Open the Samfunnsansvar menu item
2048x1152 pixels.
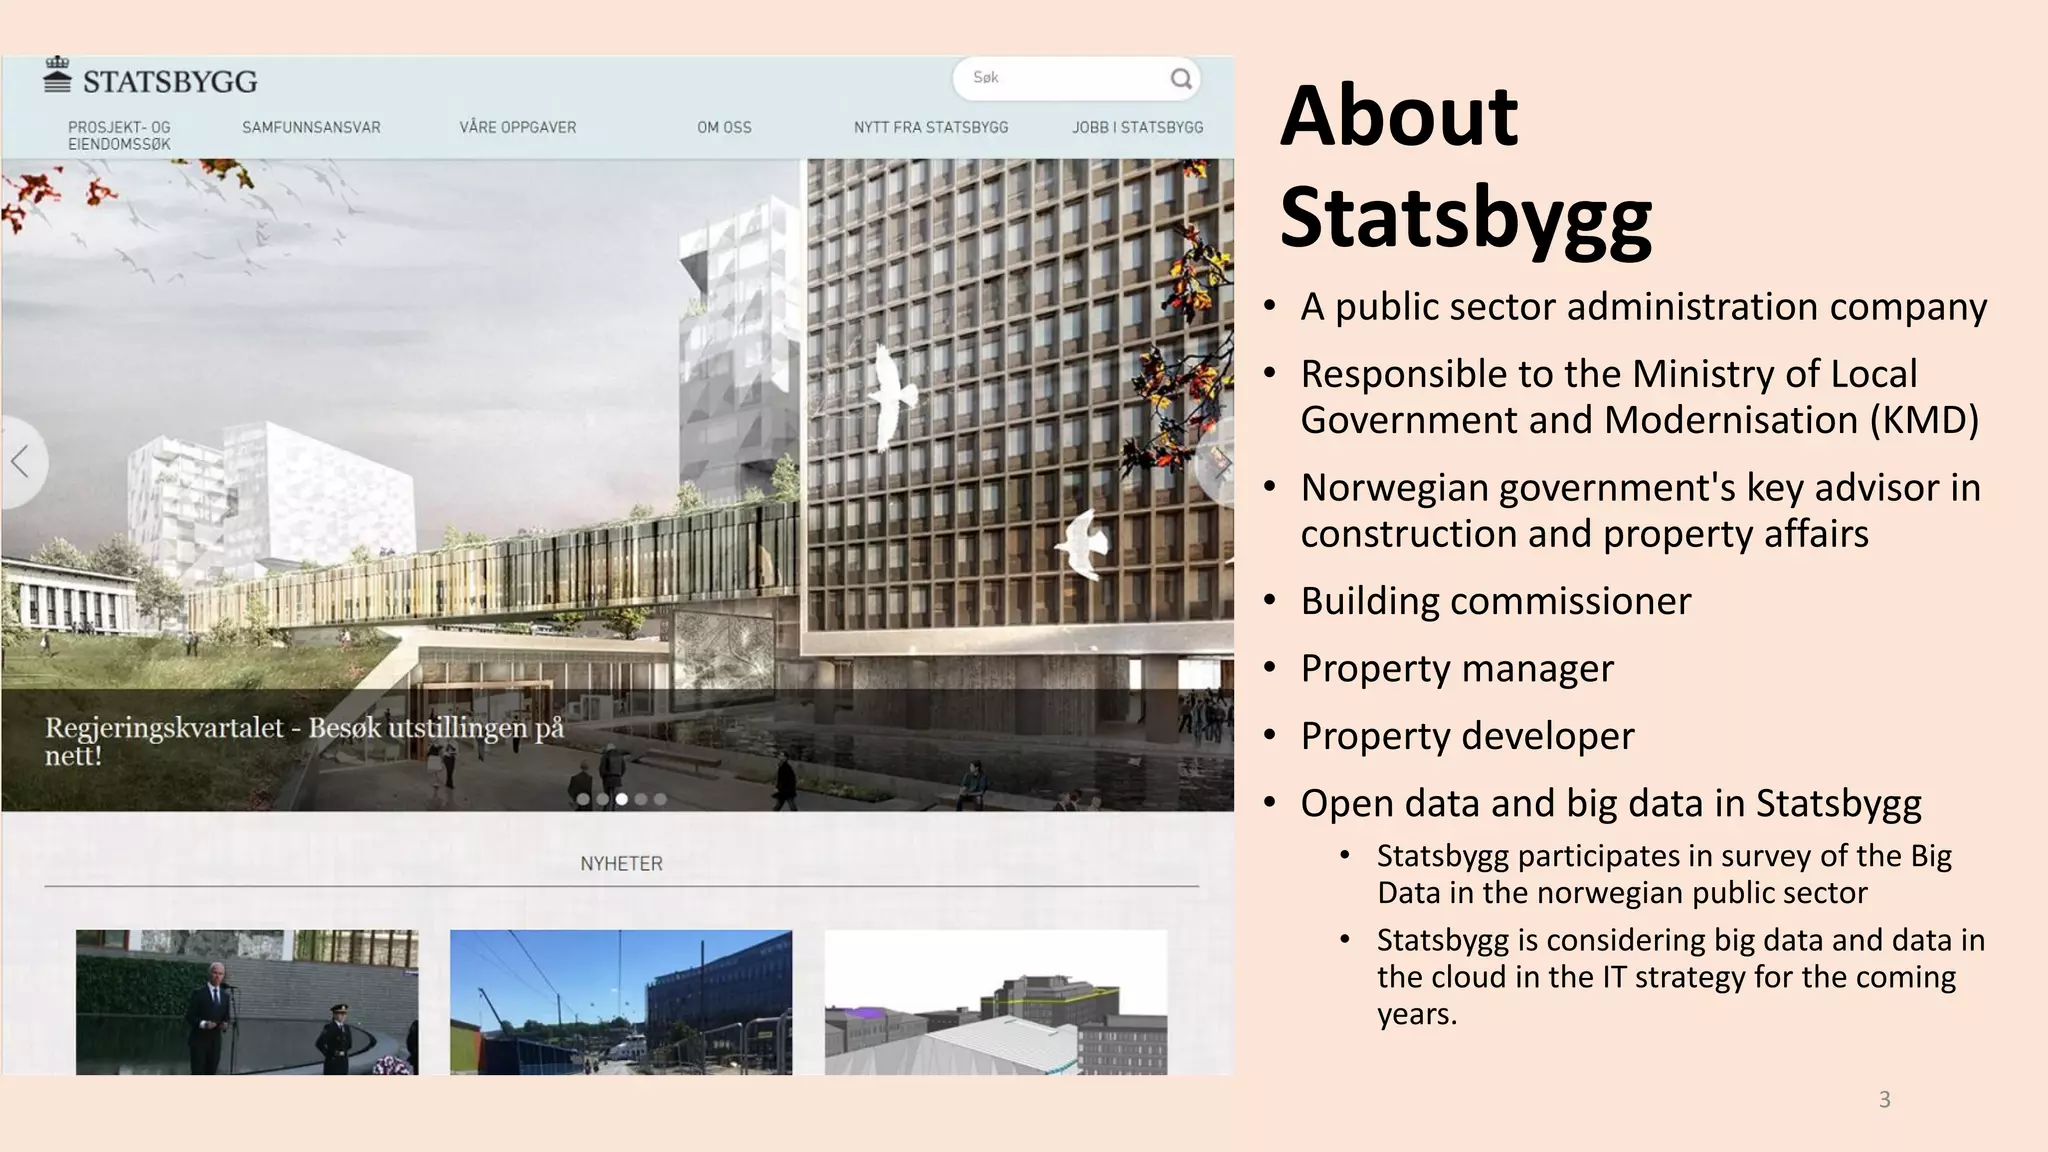[311, 127]
